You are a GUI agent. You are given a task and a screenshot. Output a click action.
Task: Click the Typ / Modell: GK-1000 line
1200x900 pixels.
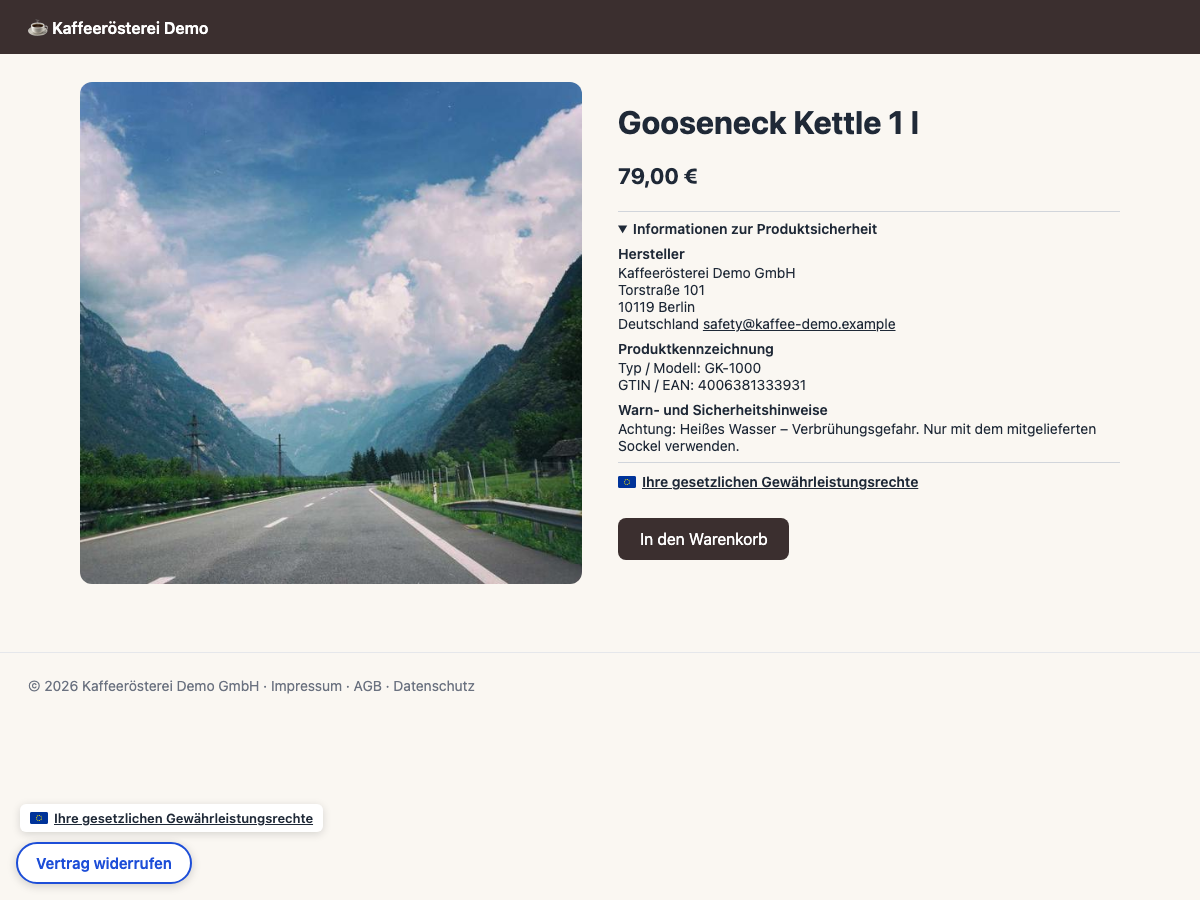689,368
